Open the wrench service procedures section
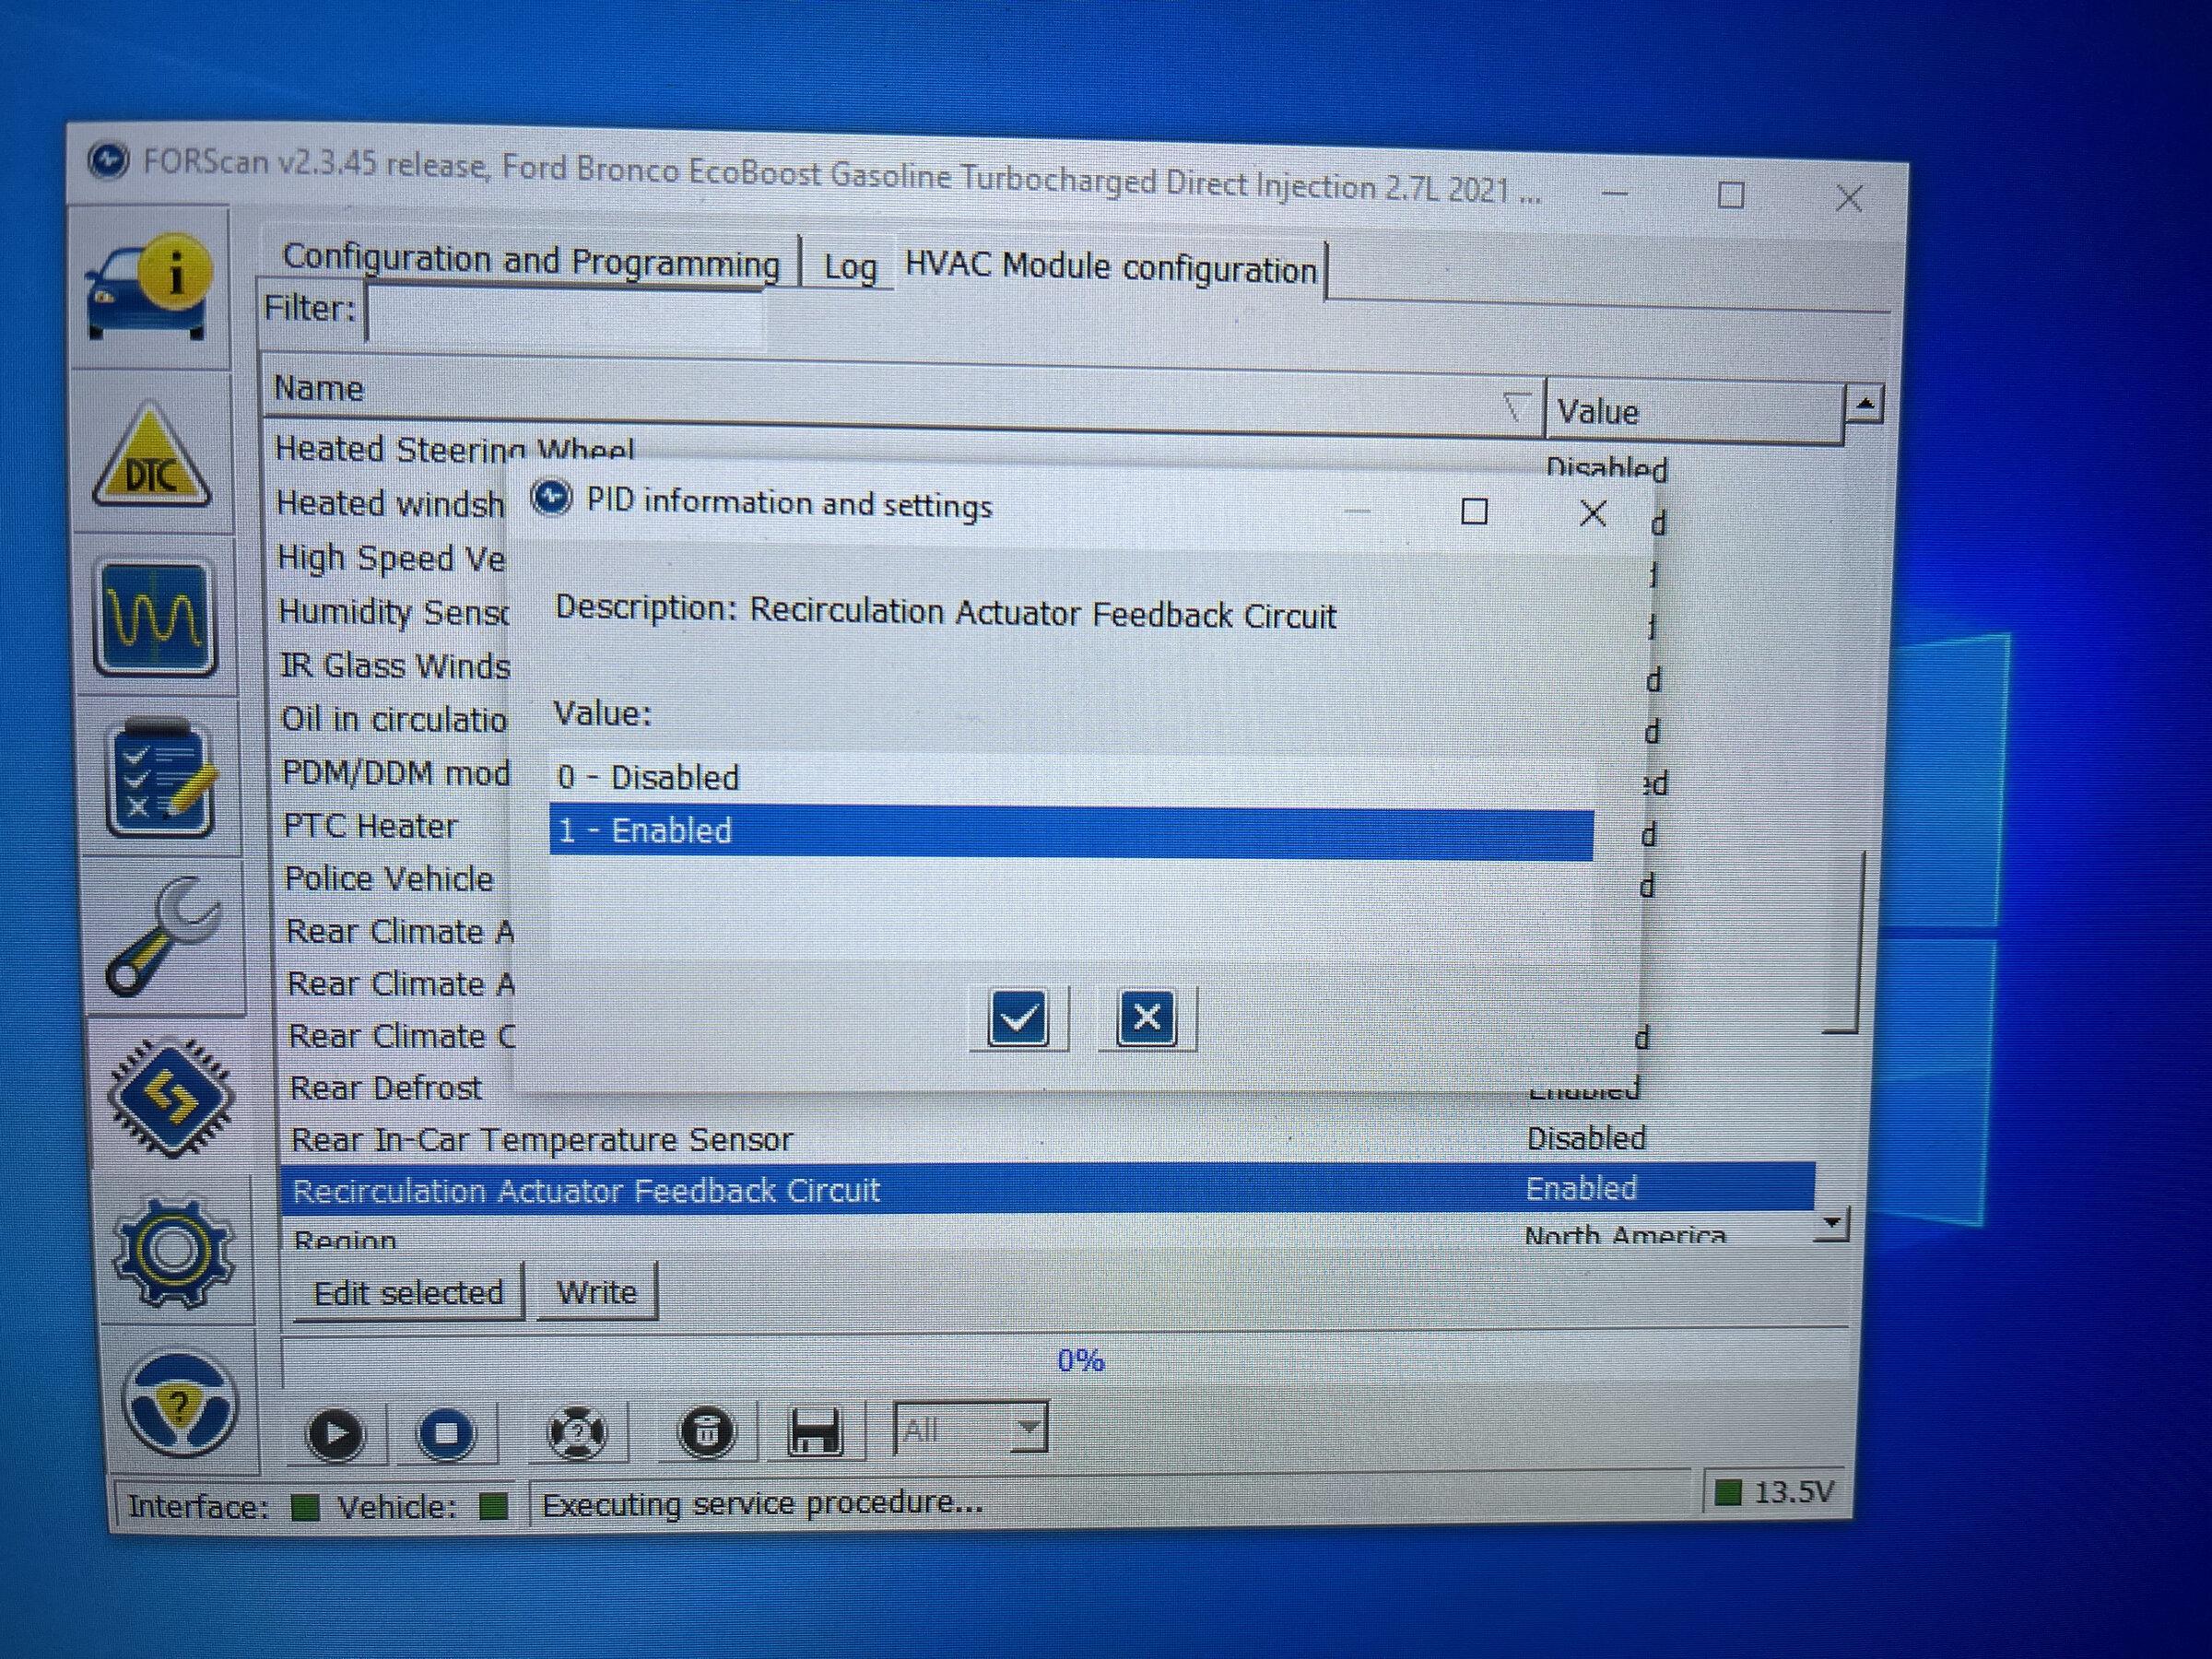Image resolution: width=2212 pixels, height=1659 pixels. (164, 937)
